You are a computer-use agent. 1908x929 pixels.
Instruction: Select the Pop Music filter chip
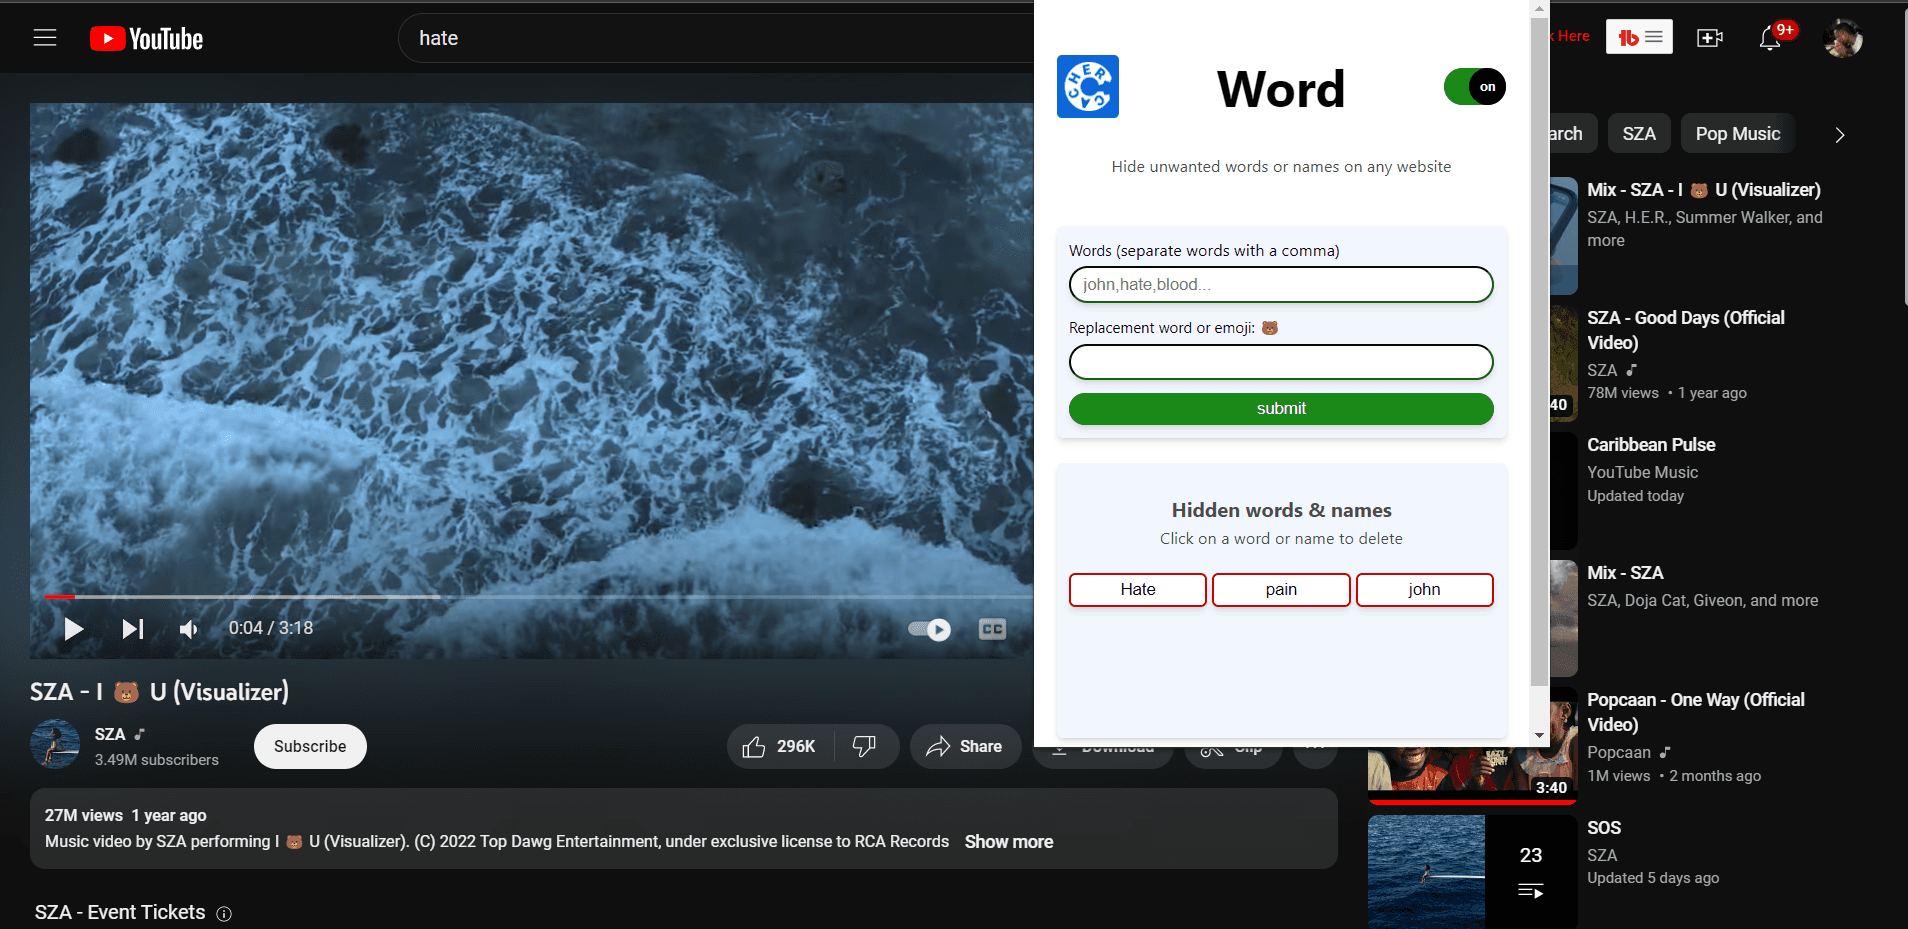[x=1736, y=133]
